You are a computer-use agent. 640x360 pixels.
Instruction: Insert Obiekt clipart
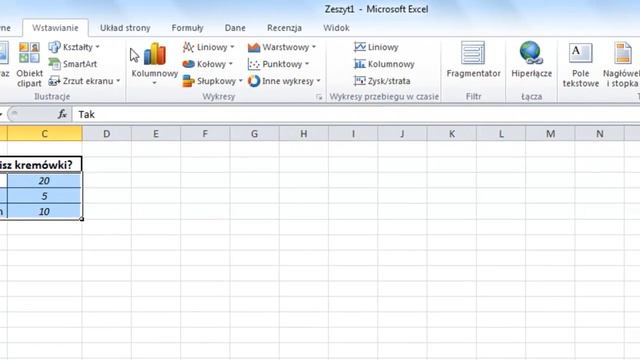(x=29, y=64)
